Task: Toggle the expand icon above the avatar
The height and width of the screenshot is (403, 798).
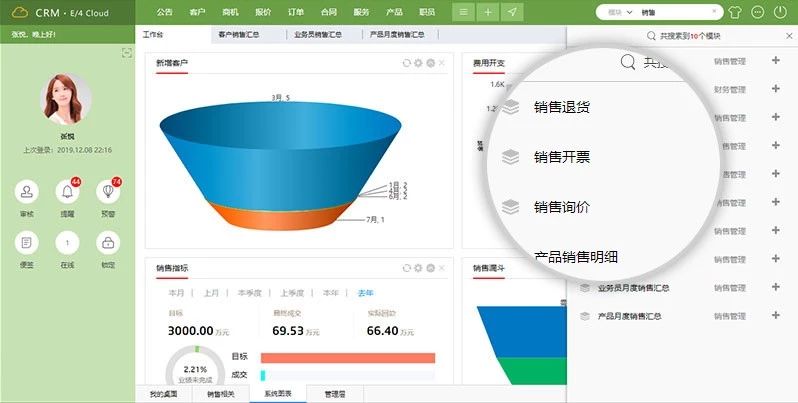Action: pos(126,52)
